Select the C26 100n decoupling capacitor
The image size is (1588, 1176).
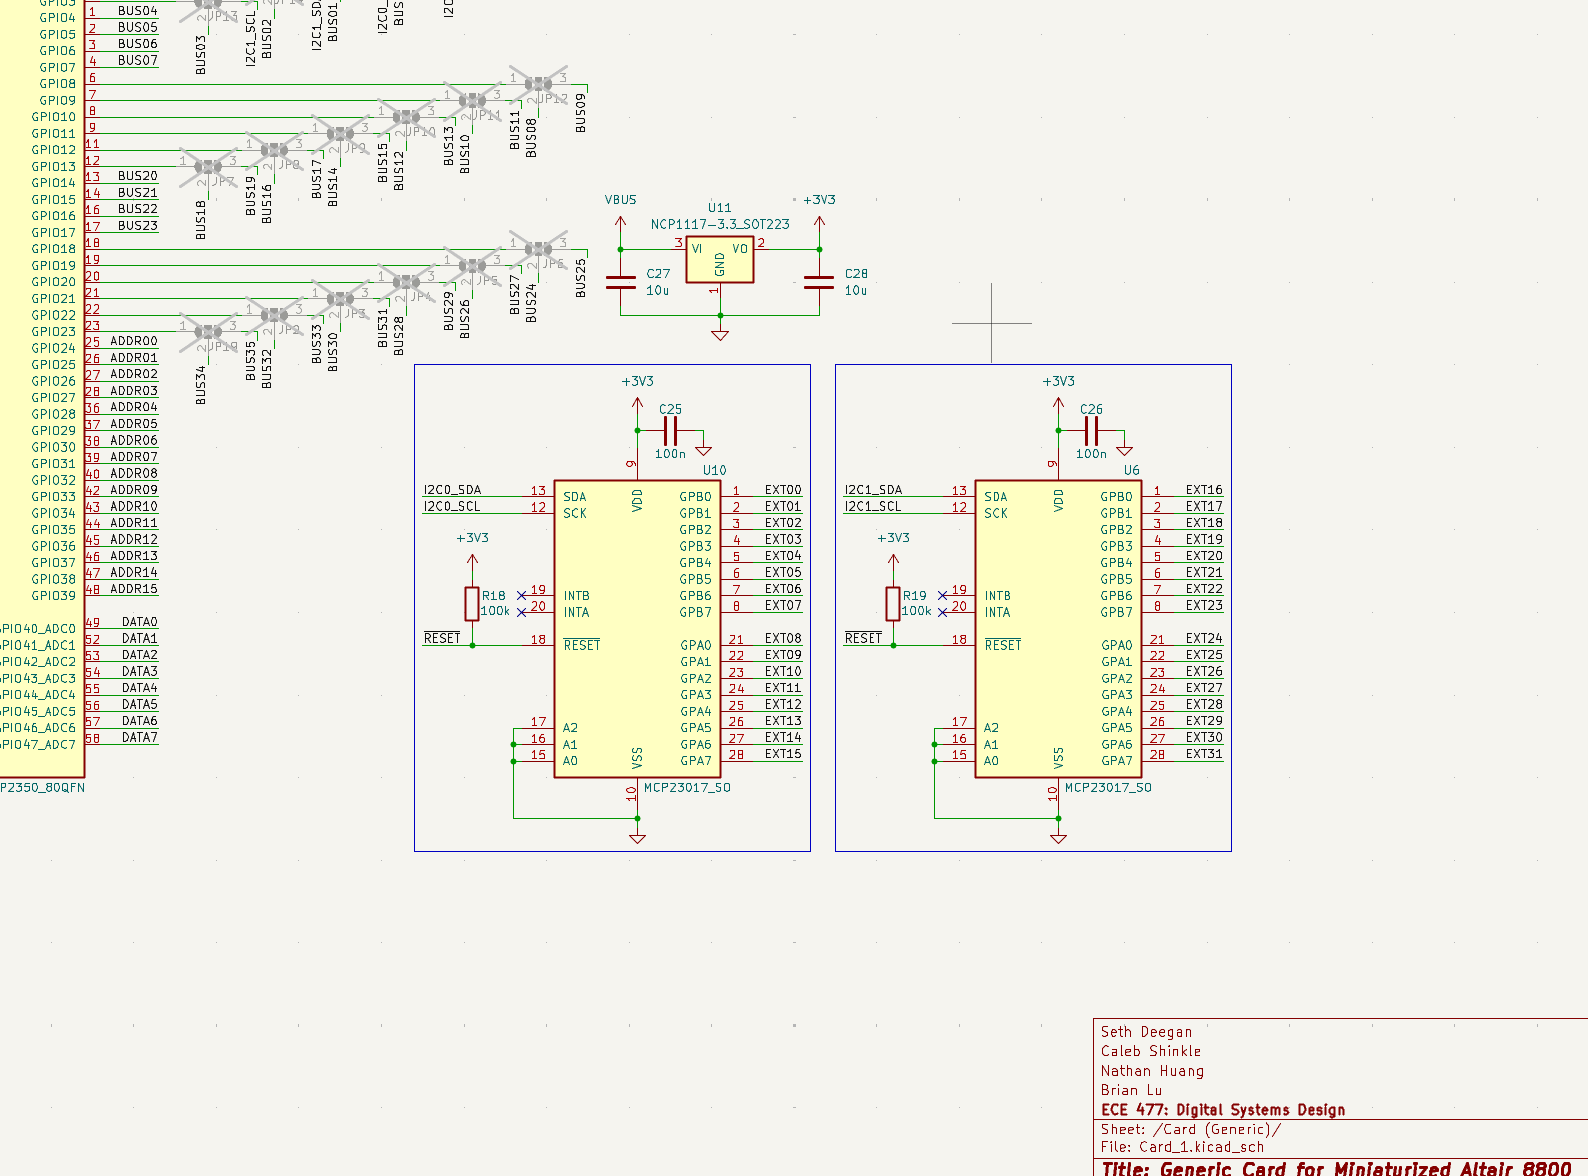(1092, 431)
